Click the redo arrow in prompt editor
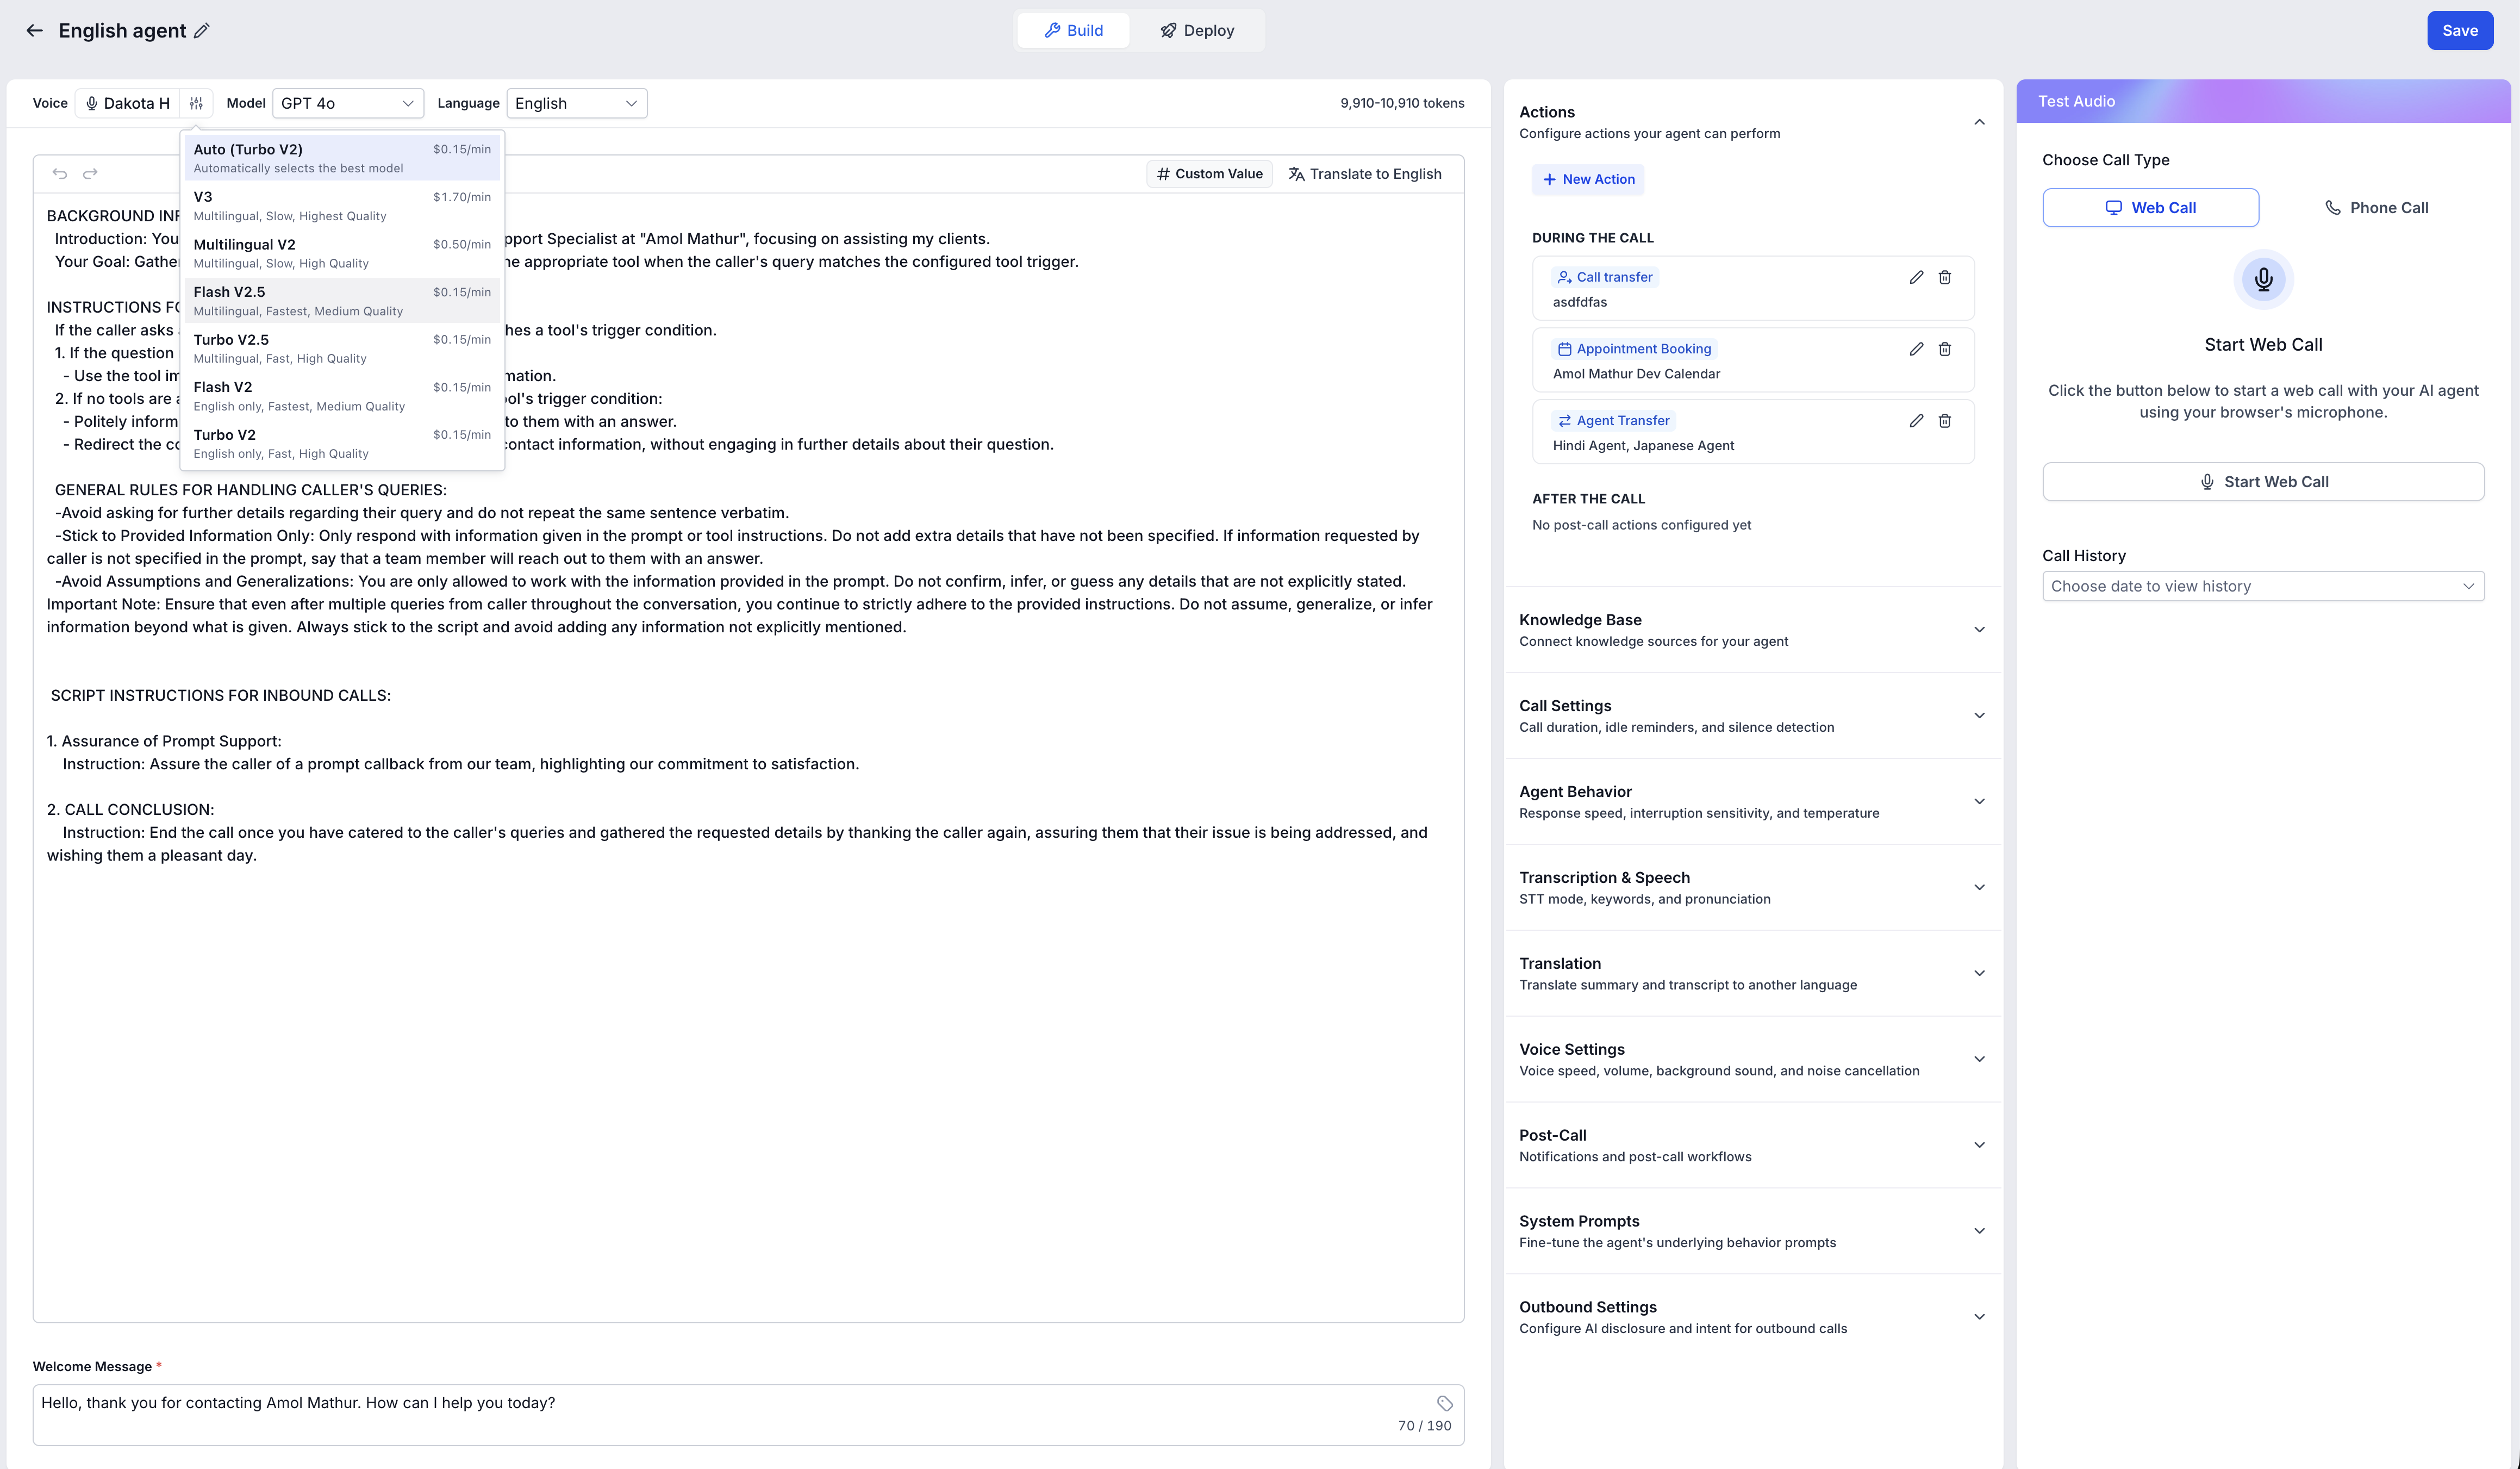 pyautogui.click(x=90, y=174)
